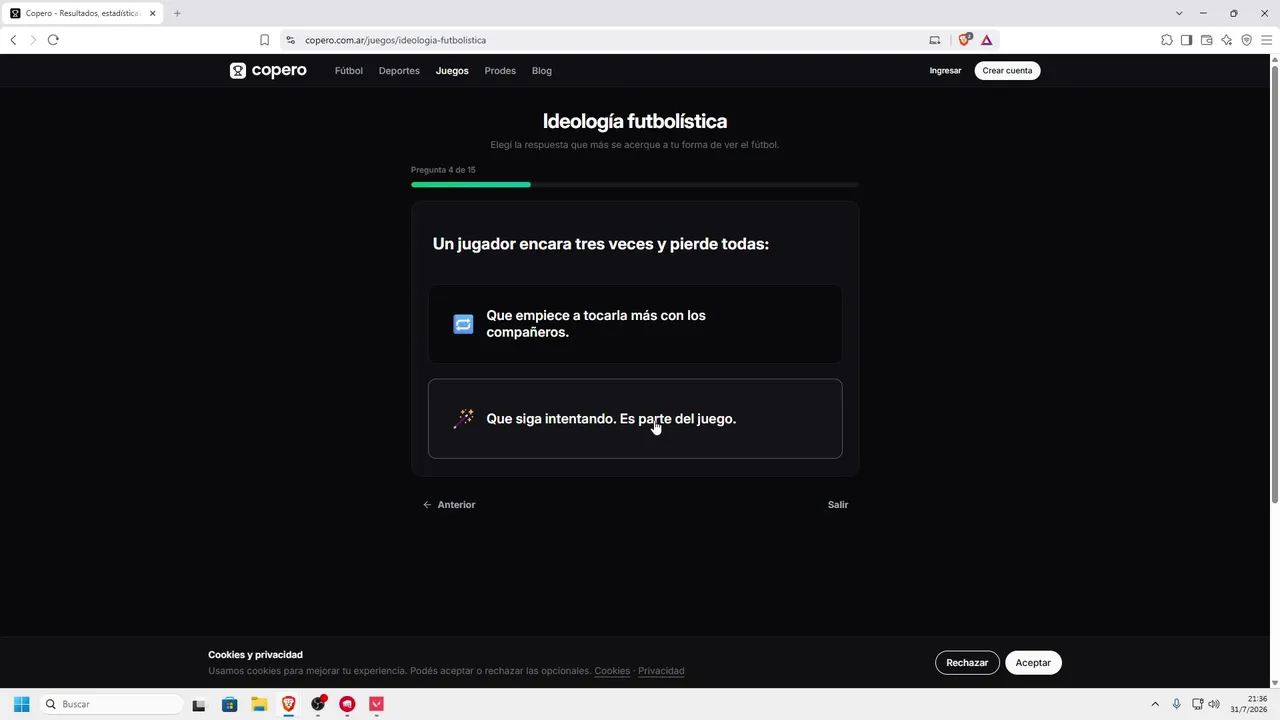Click the Ingresar link
Image resolution: width=1280 pixels, height=720 pixels.
(x=945, y=71)
